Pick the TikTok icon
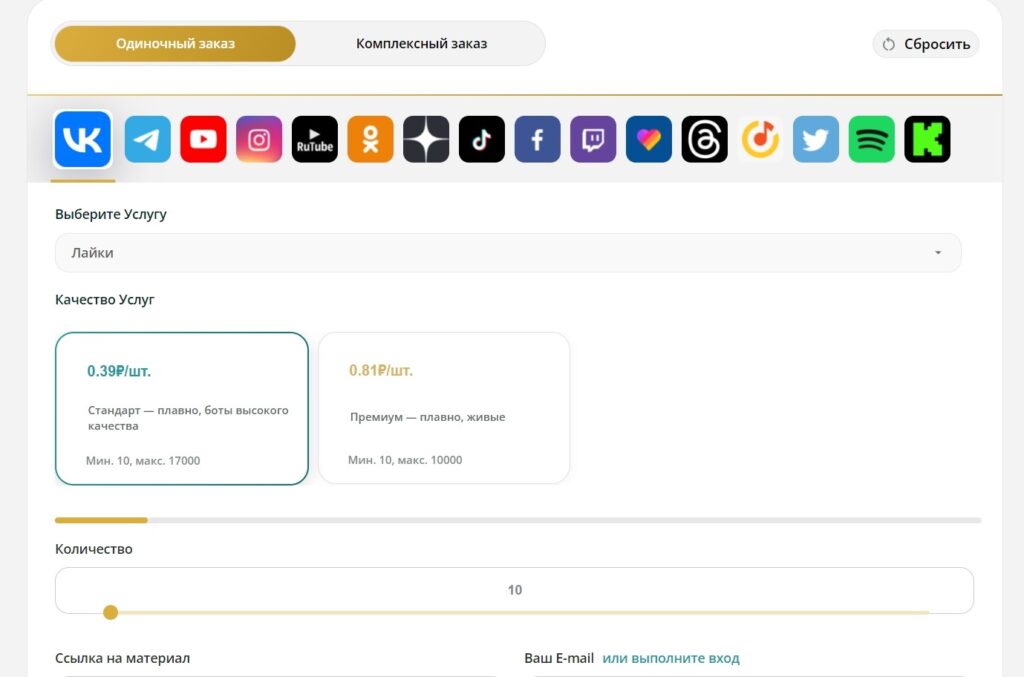Screen dimensions: 1024x677 [x=482, y=139]
